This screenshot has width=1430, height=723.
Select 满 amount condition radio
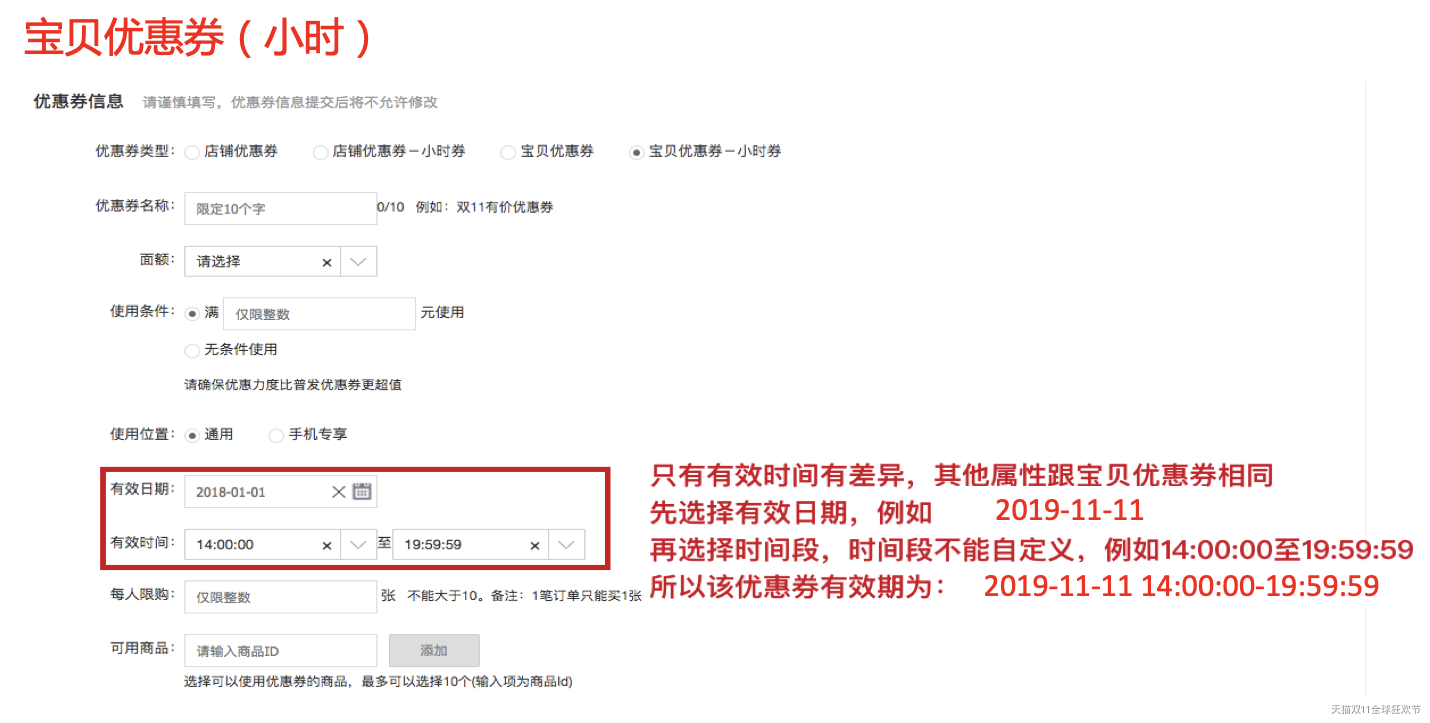point(192,313)
